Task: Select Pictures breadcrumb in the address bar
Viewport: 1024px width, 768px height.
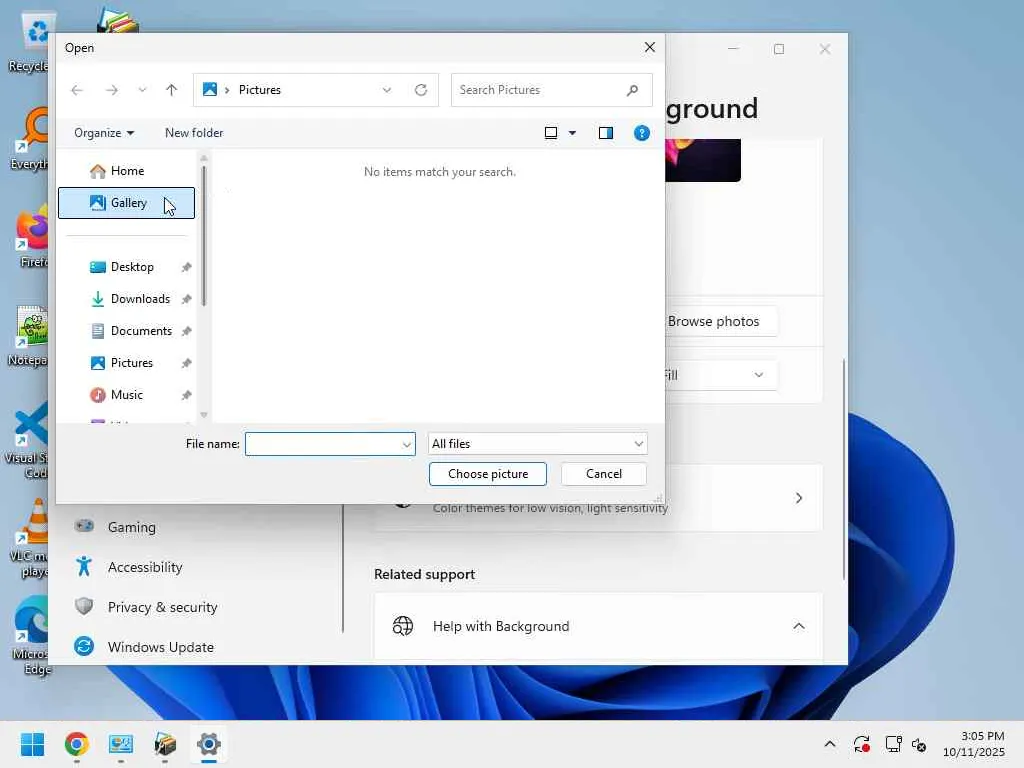Action: pyautogui.click(x=259, y=89)
